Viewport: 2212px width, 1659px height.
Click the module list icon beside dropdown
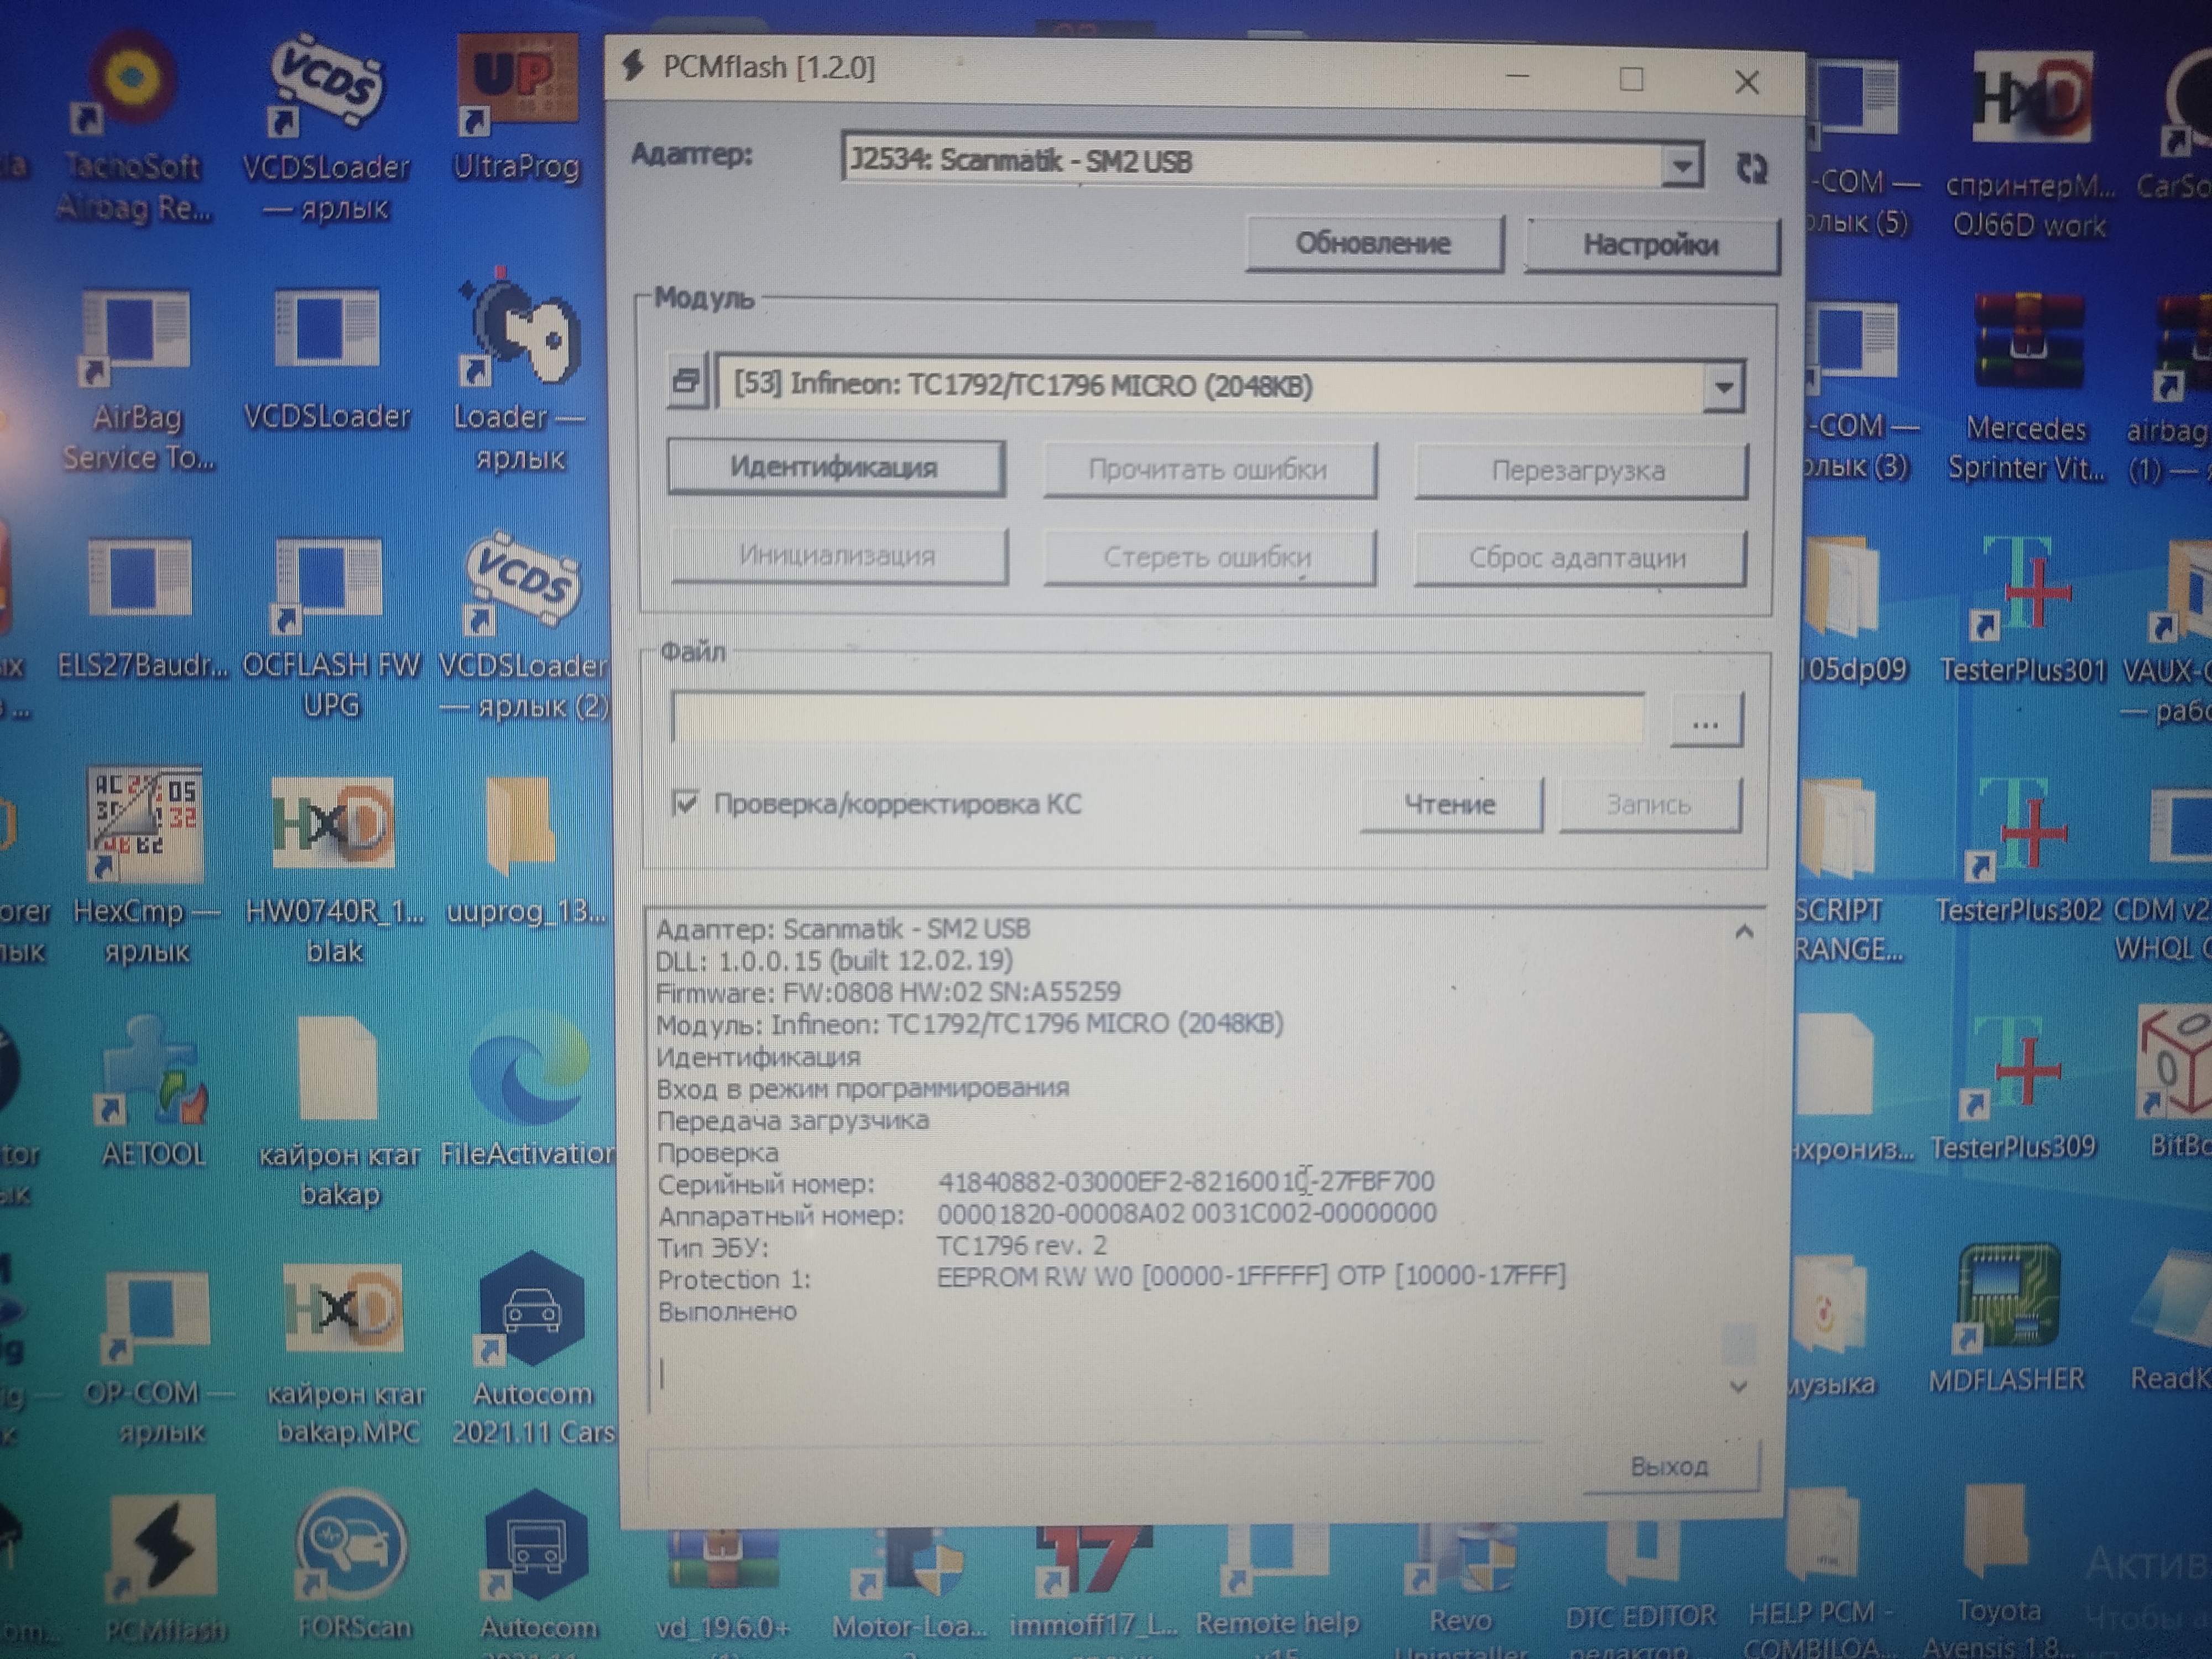(687, 381)
